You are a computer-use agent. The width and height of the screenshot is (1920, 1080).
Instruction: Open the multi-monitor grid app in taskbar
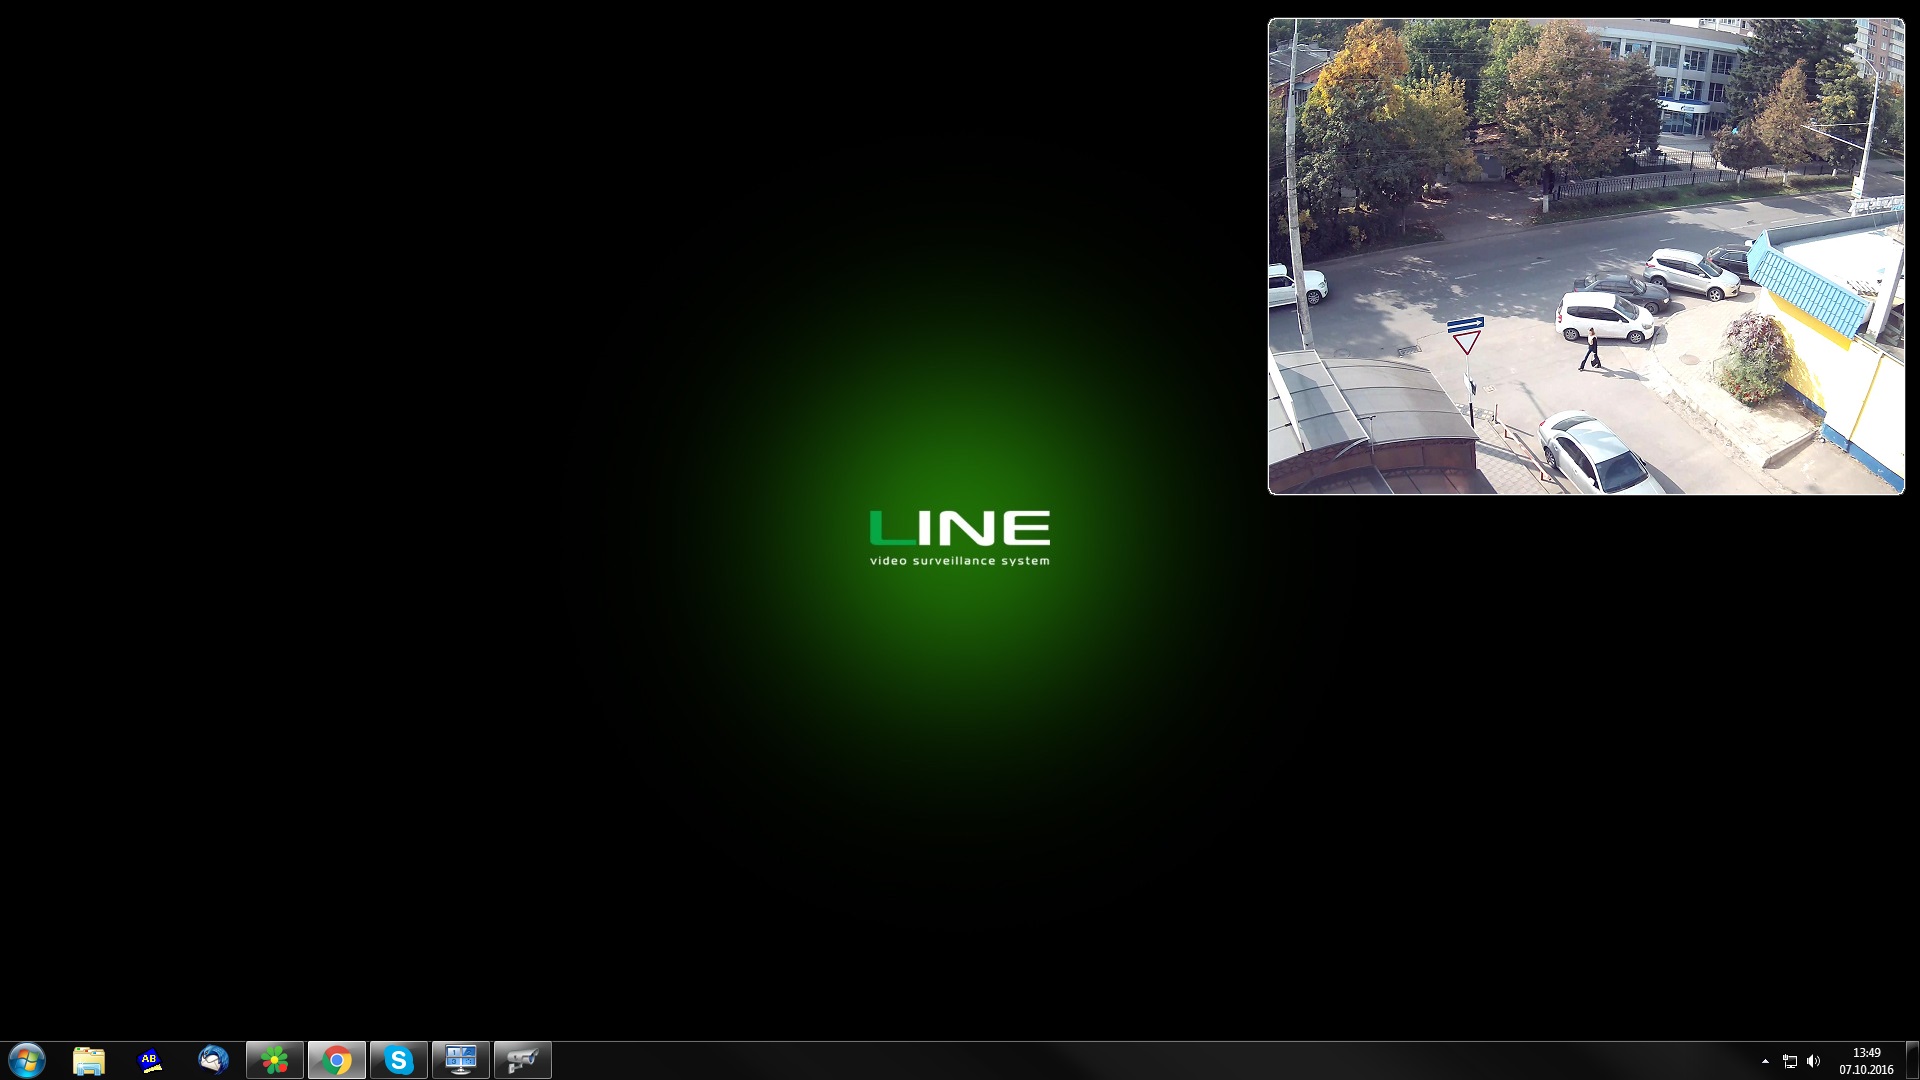461,1060
